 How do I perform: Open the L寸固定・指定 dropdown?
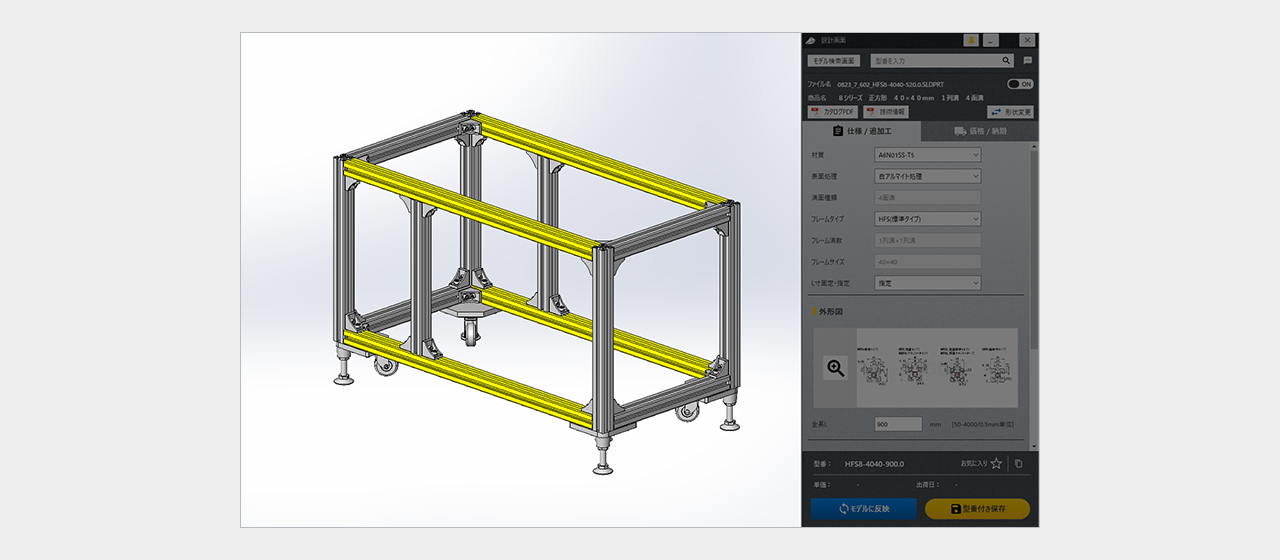[x=927, y=283]
